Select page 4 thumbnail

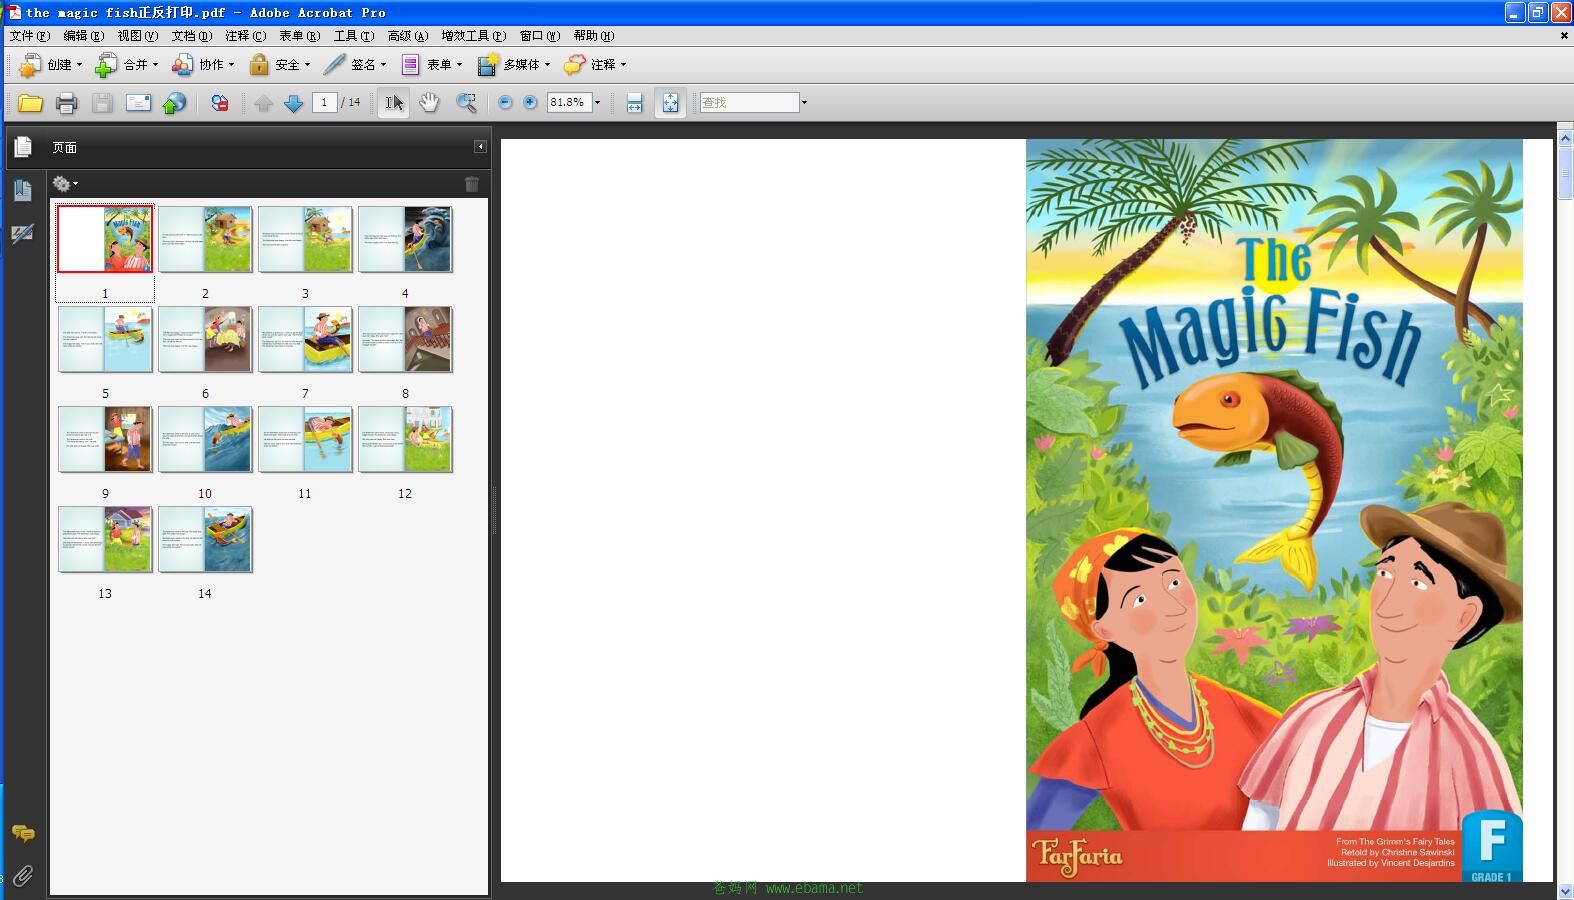click(405, 239)
